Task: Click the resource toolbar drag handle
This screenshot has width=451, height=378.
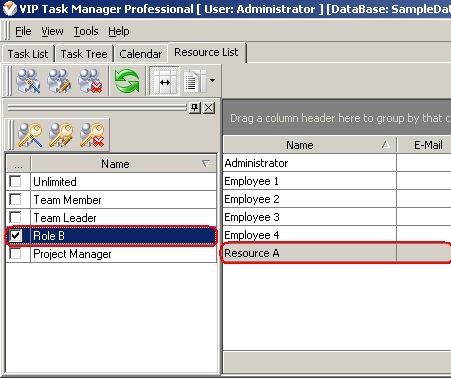Action: (x=10, y=81)
